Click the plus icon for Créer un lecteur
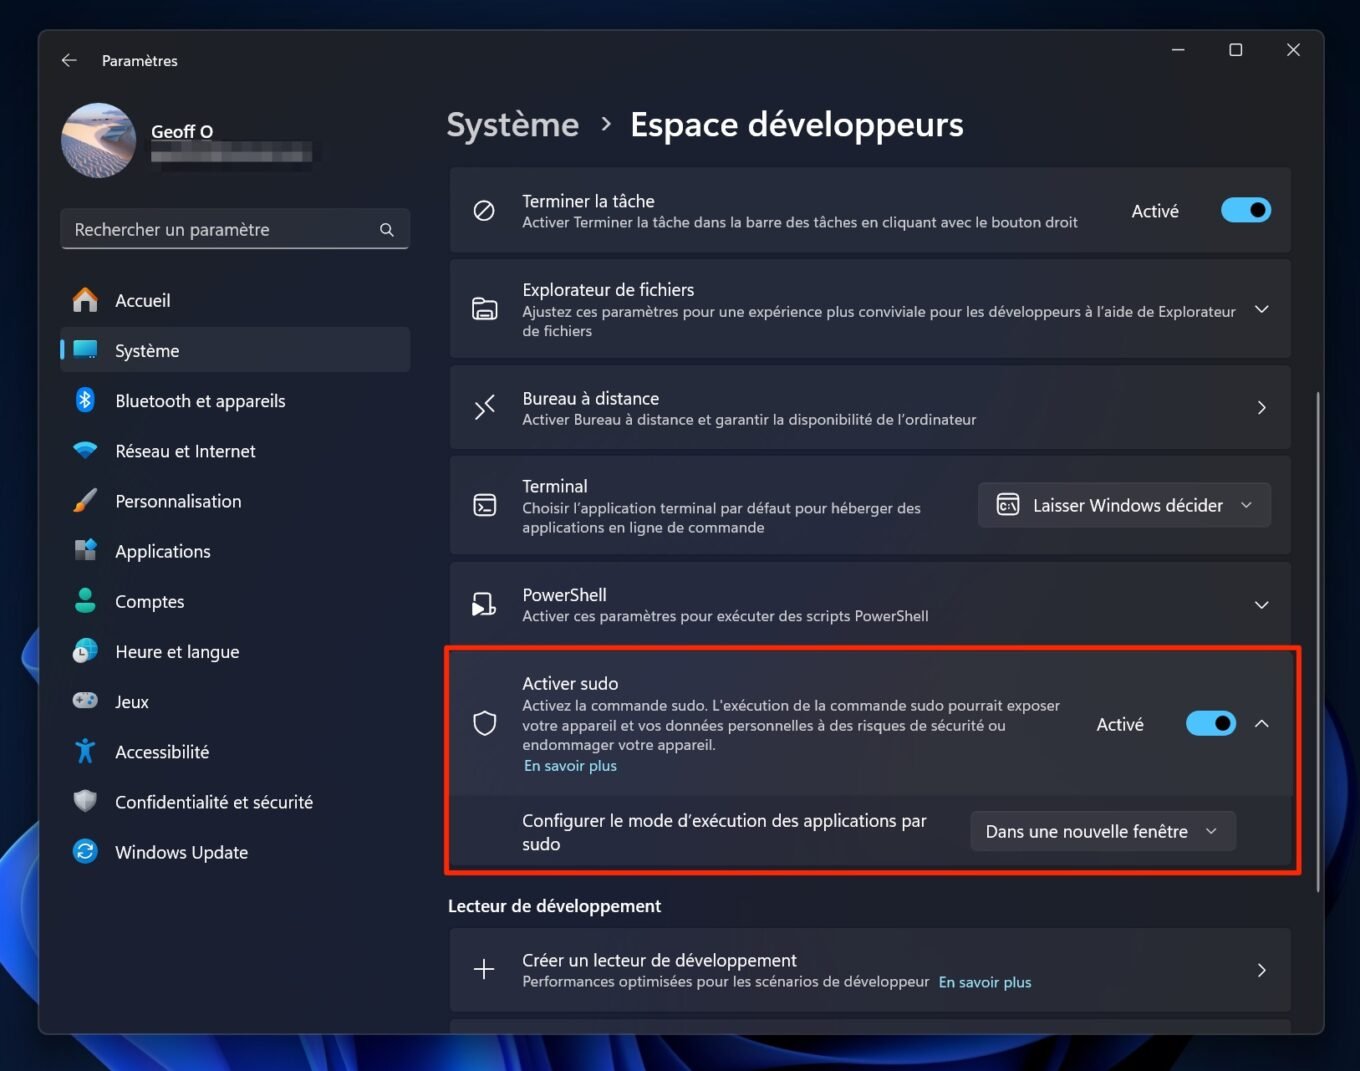This screenshot has width=1360, height=1071. click(484, 969)
